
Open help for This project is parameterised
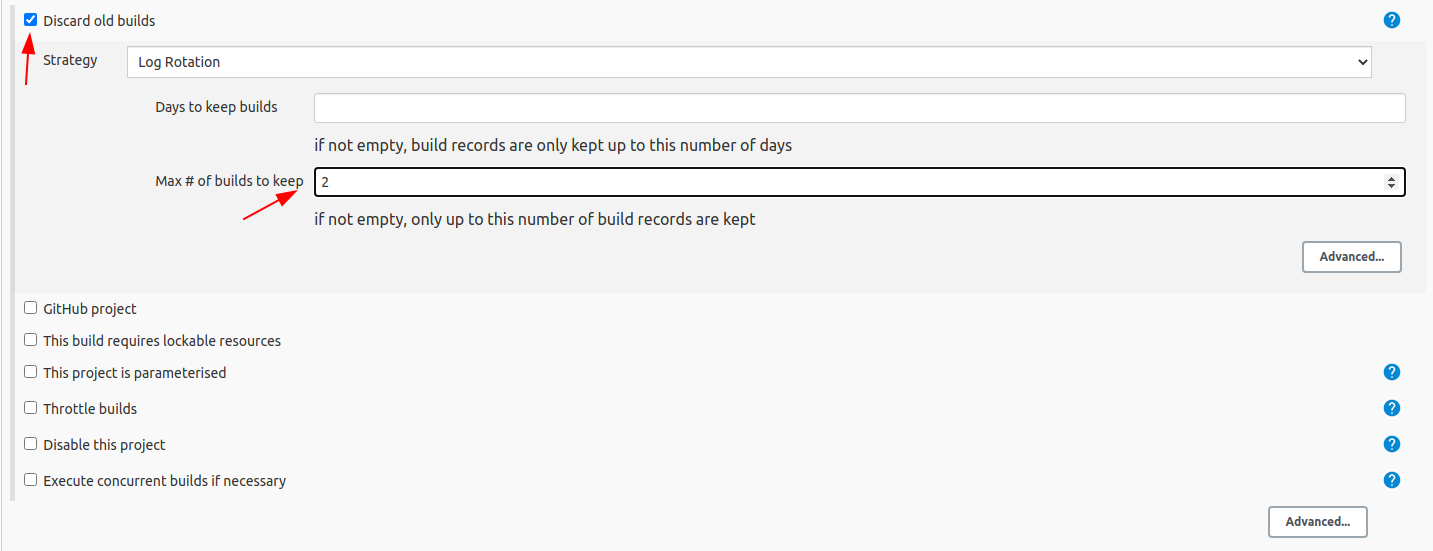pyautogui.click(x=1391, y=372)
